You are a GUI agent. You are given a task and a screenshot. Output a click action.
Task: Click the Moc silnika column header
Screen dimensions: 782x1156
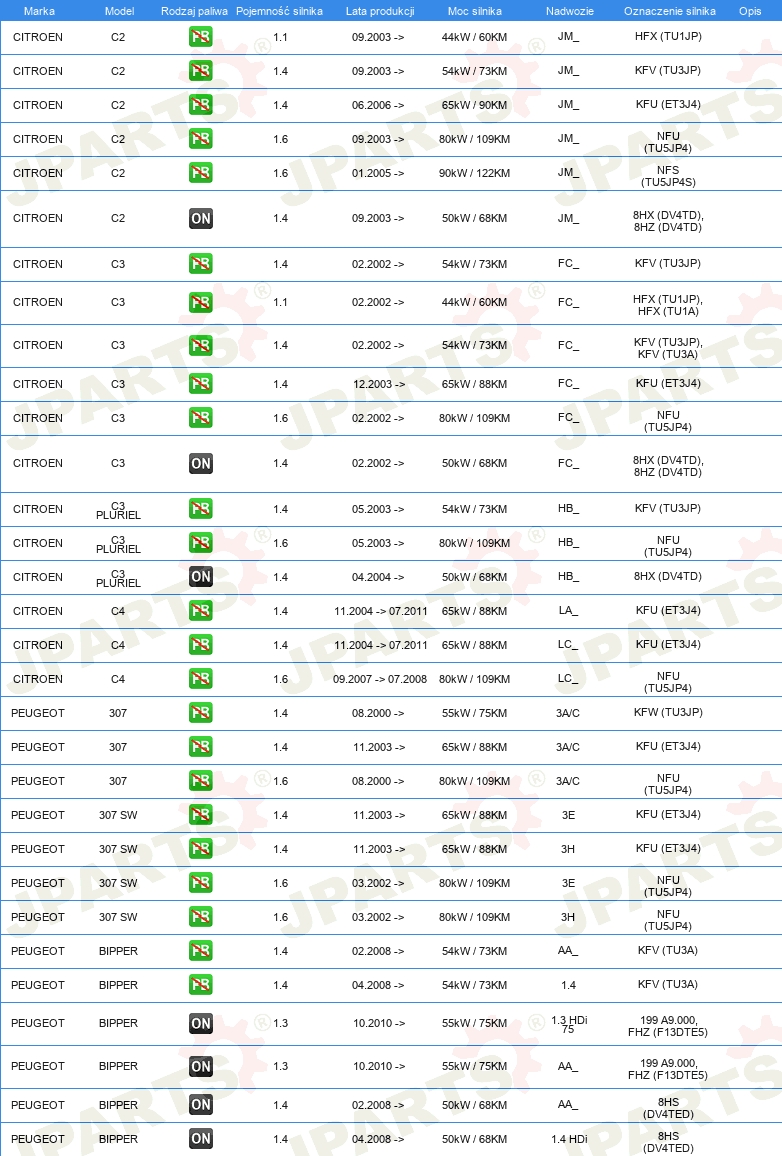475,11
